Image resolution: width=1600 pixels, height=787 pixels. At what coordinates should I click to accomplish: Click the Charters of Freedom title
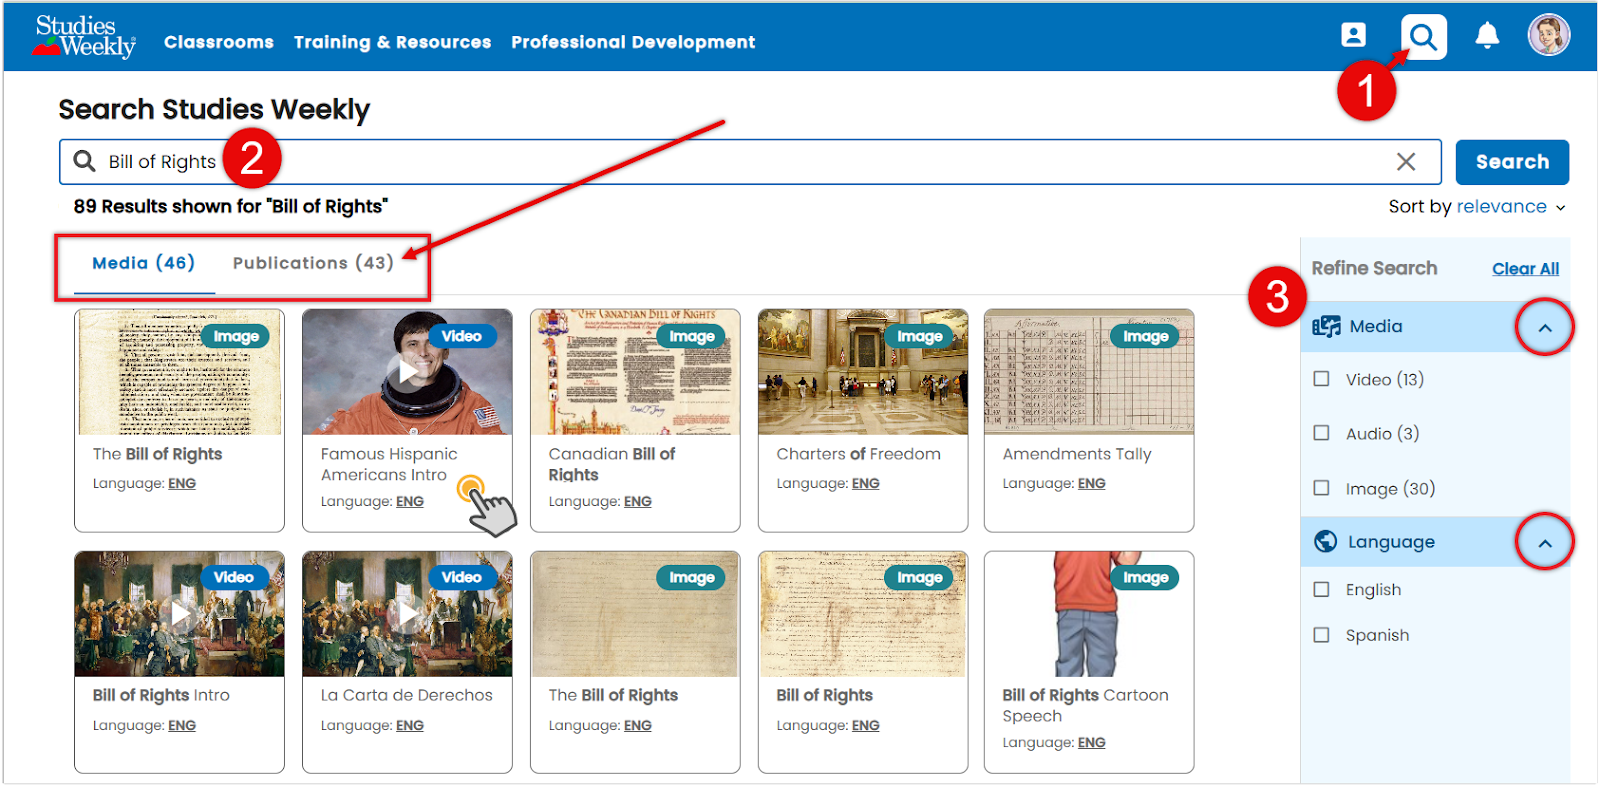click(x=859, y=454)
